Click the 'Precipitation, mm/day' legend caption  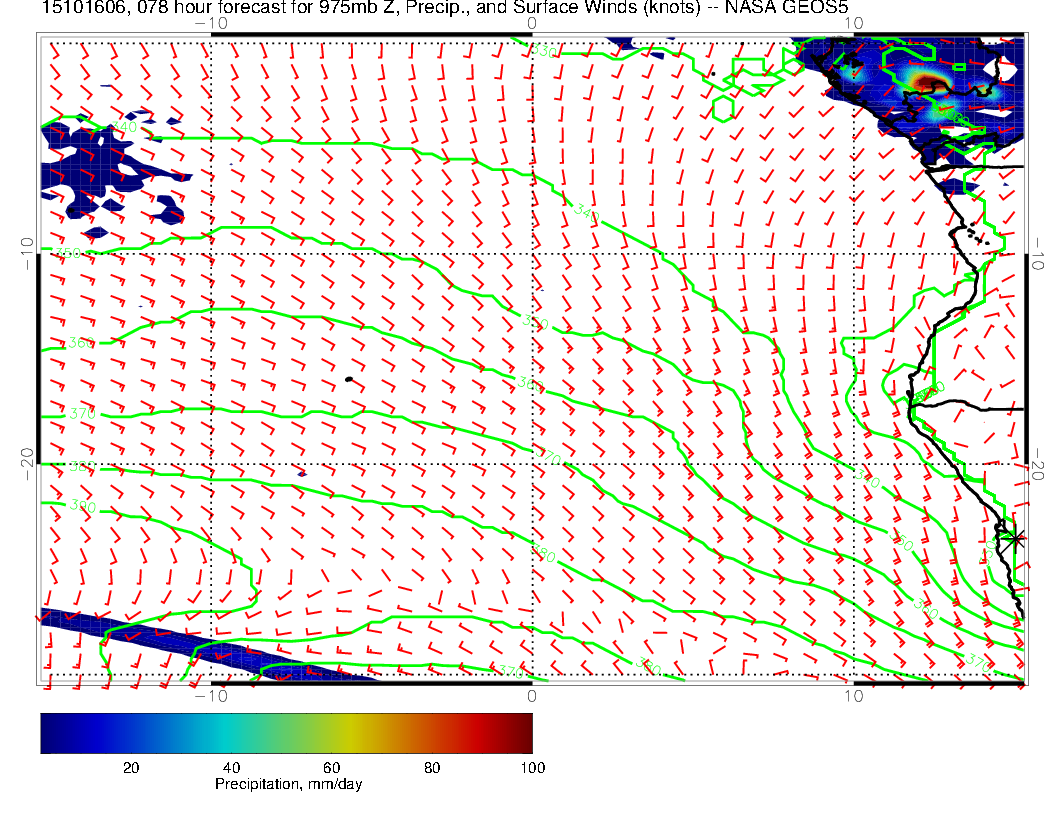coord(288,784)
